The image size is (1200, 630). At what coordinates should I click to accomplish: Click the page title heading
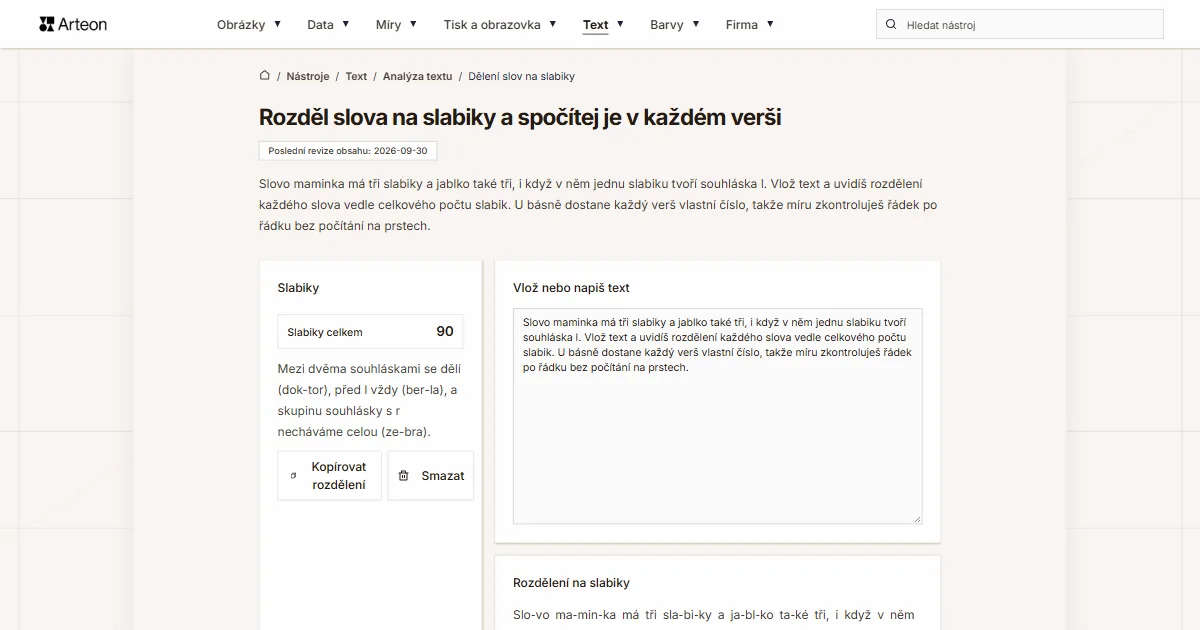click(520, 117)
